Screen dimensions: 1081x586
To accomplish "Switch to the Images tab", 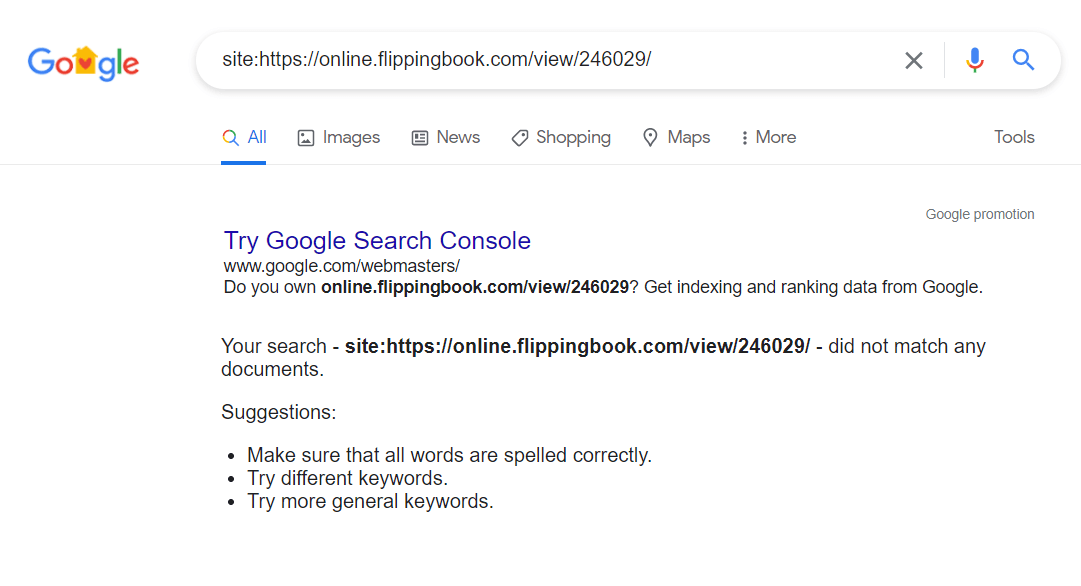I will [x=339, y=137].
